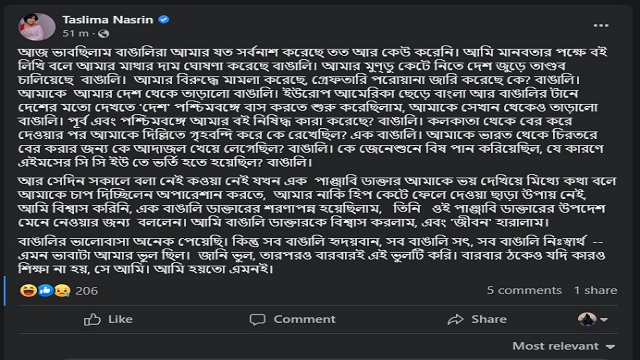640x360 pixels.
Task: Open the 206 reactions count list
Action: (x=87, y=291)
